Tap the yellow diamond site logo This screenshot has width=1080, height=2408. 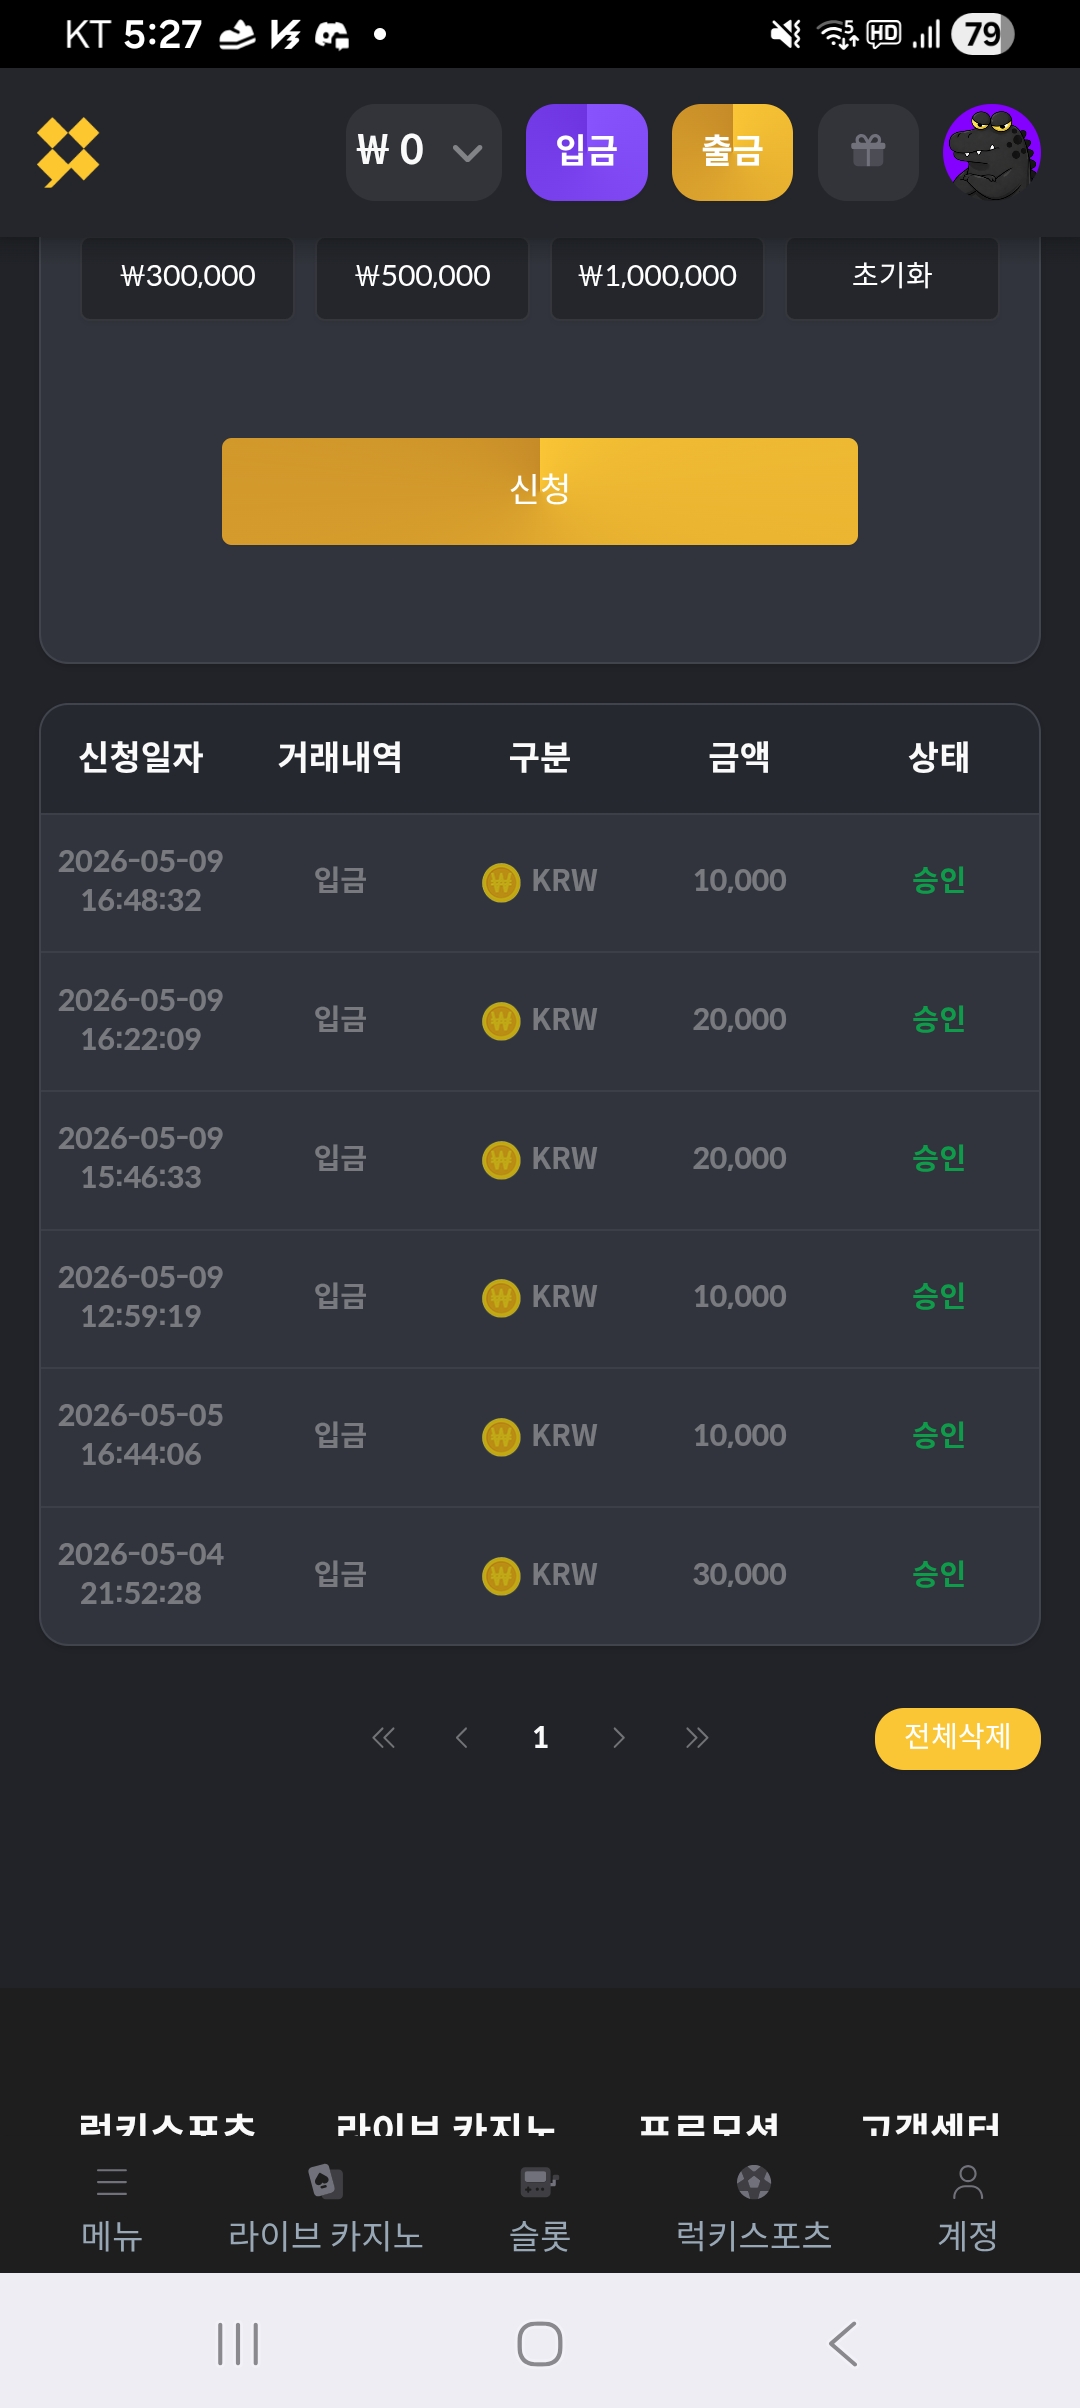[68, 152]
